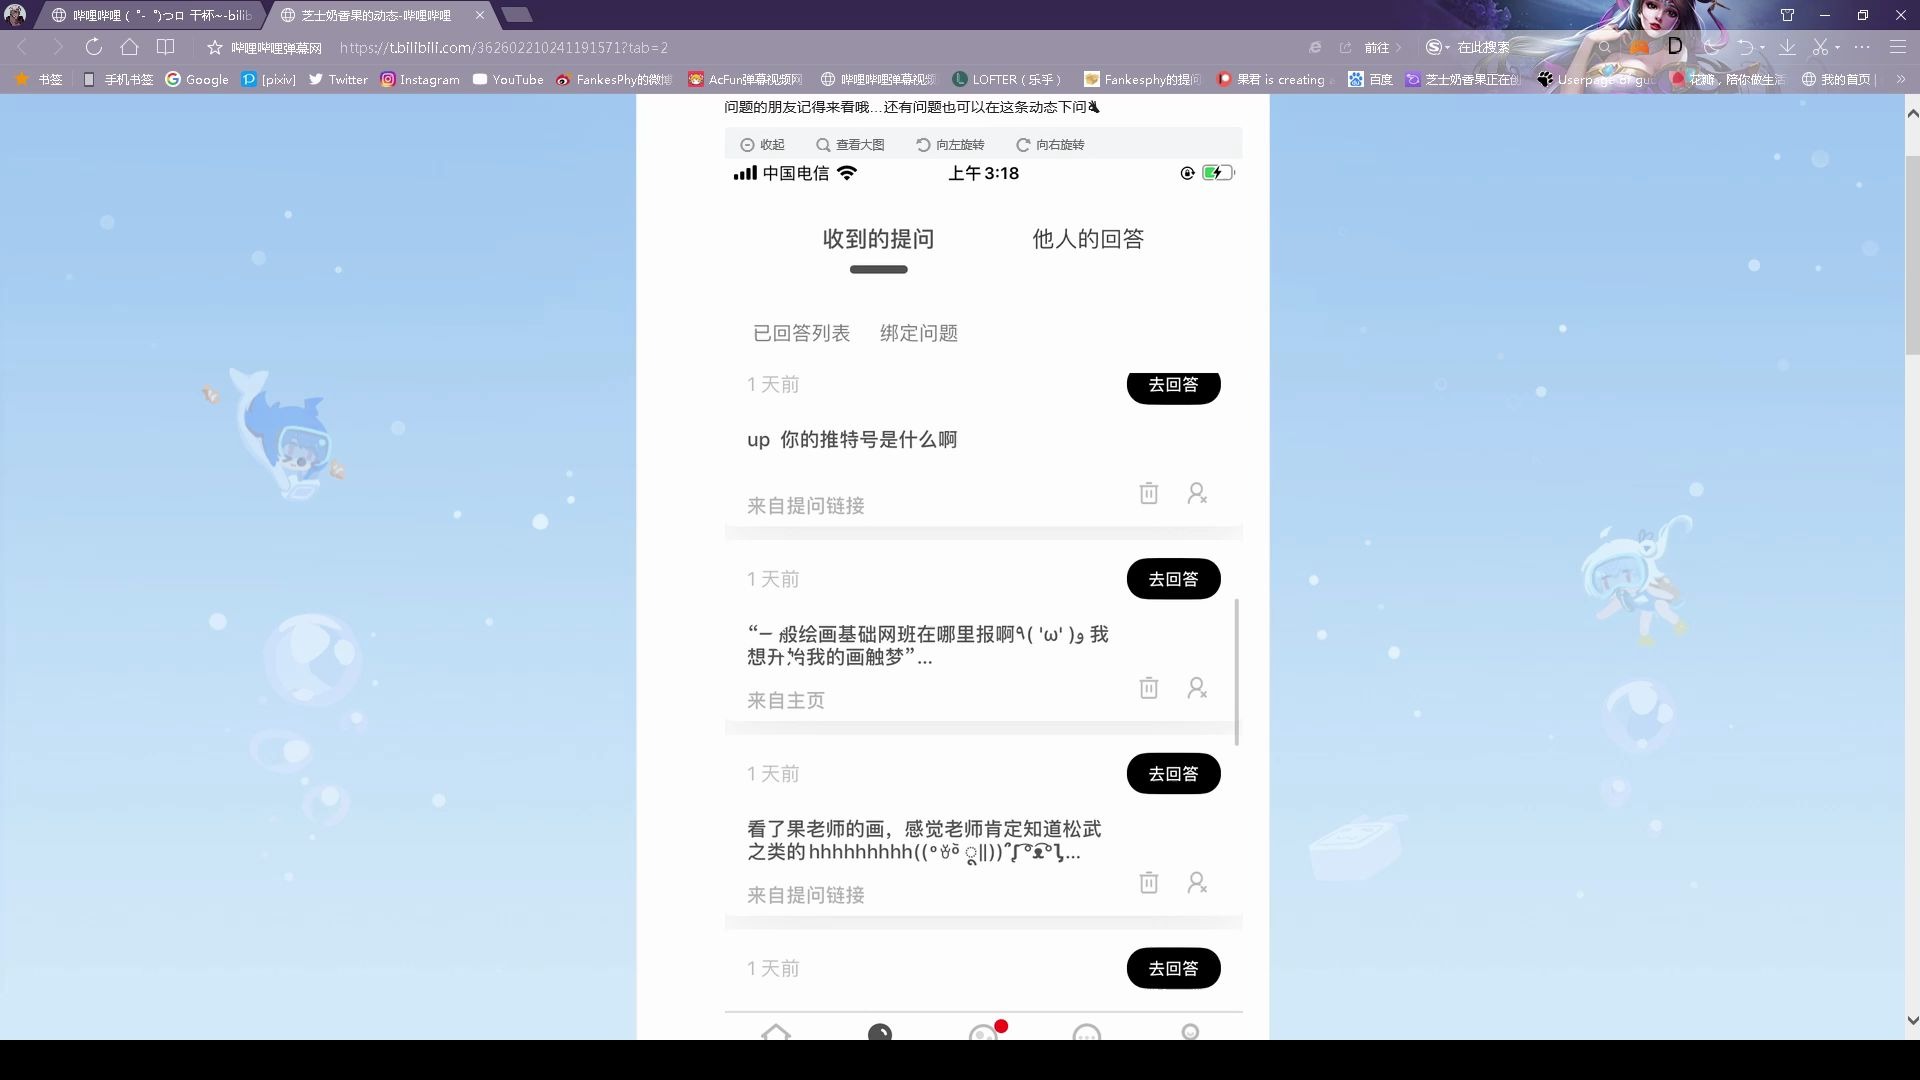
Task: Collapse the image with 收起
Action: pyautogui.click(x=762, y=144)
